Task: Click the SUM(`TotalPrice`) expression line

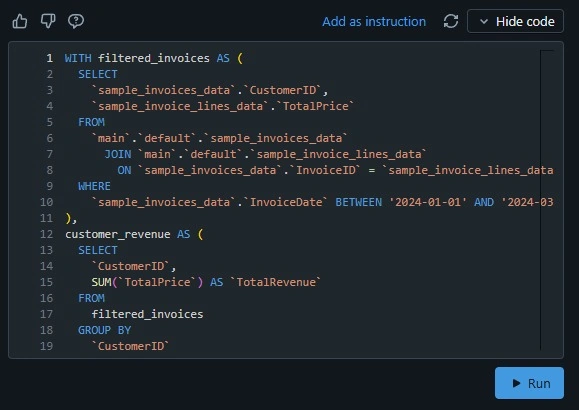Action: (x=206, y=282)
